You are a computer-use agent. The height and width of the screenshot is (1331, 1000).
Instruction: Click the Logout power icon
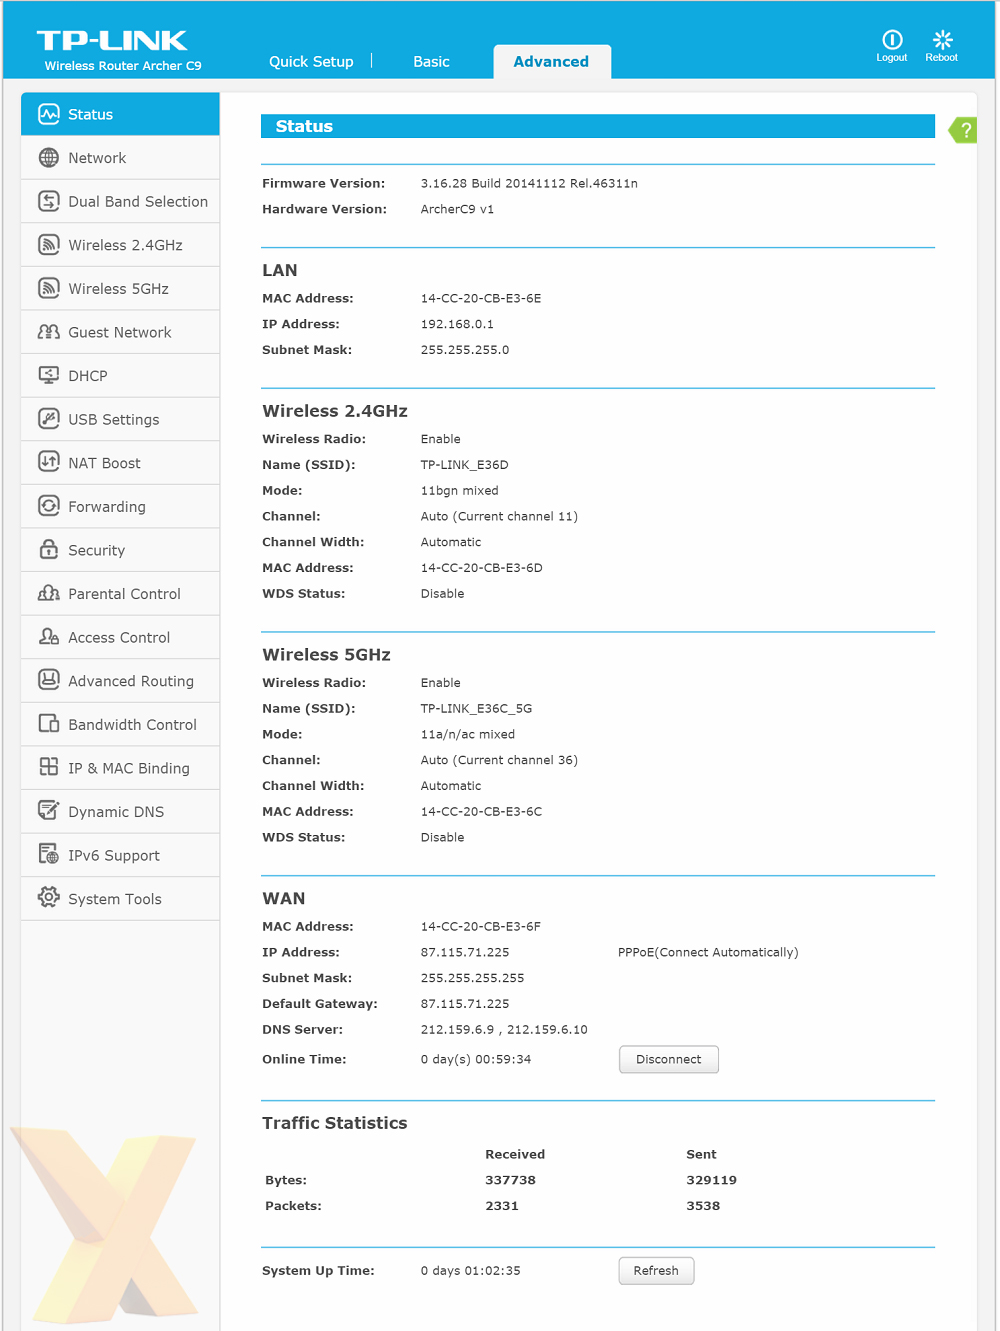[892, 39]
